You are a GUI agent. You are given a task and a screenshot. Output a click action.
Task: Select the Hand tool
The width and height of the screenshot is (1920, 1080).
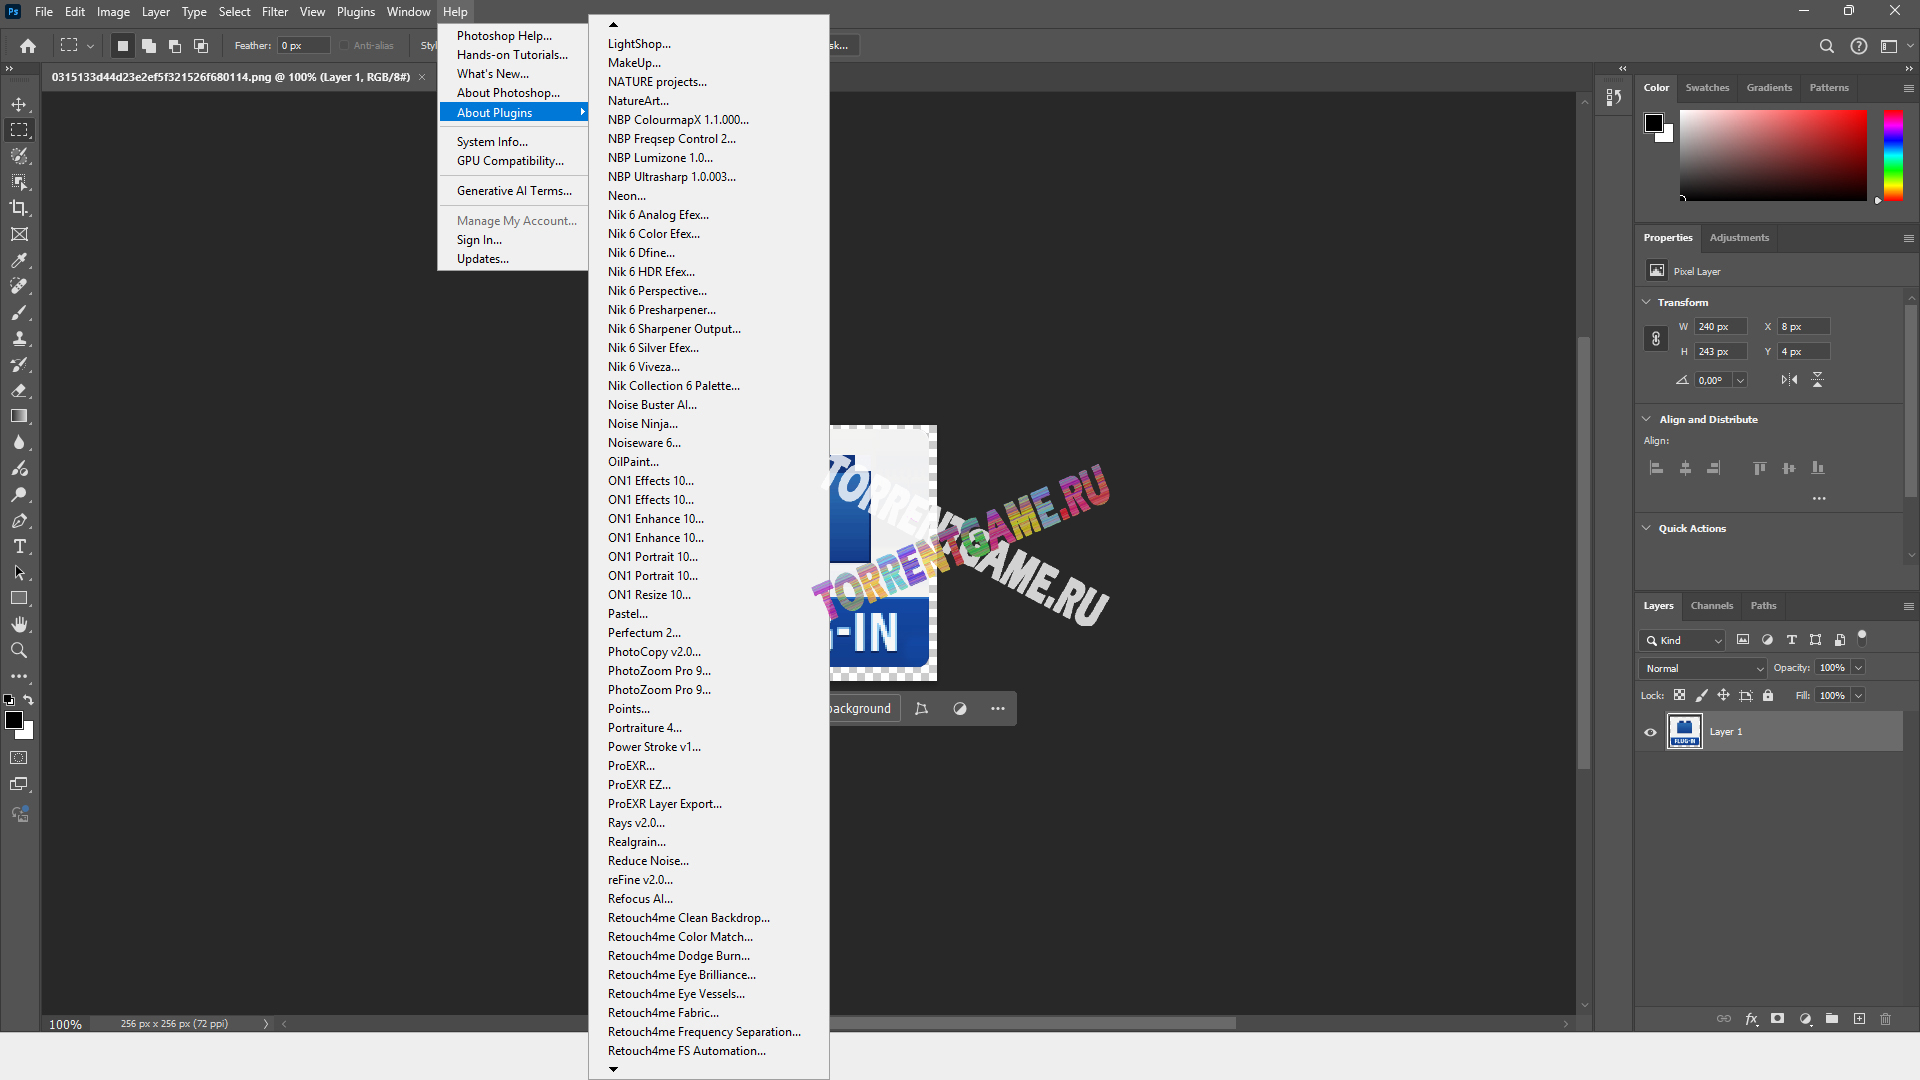tap(19, 624)
